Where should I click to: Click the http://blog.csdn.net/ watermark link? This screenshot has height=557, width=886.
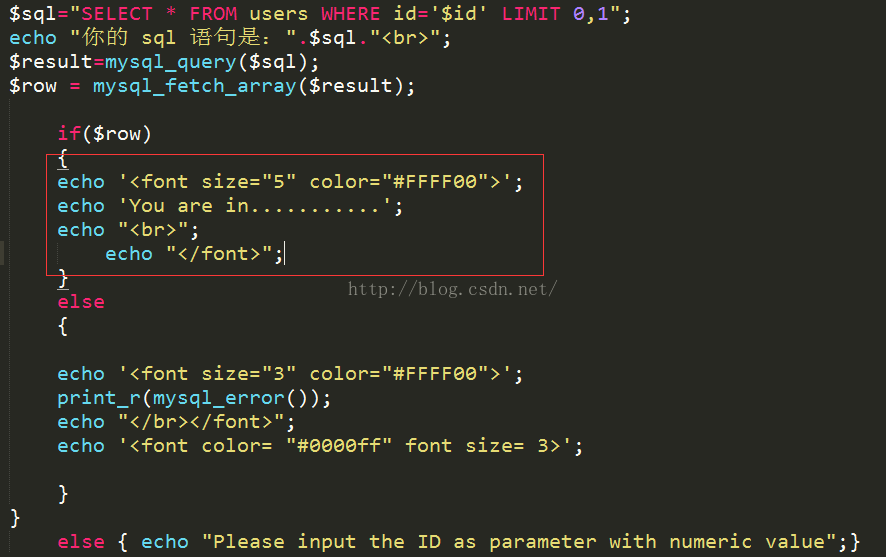tap(453, 289)
